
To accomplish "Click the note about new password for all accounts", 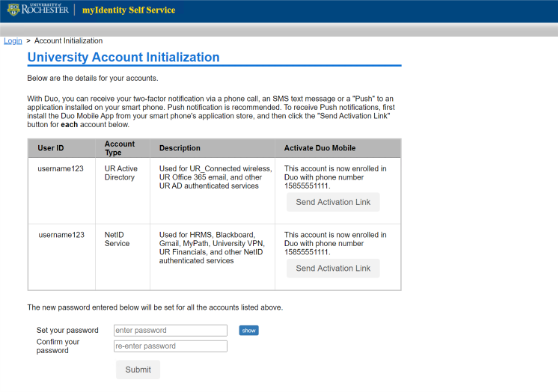I will pos(155,307).
